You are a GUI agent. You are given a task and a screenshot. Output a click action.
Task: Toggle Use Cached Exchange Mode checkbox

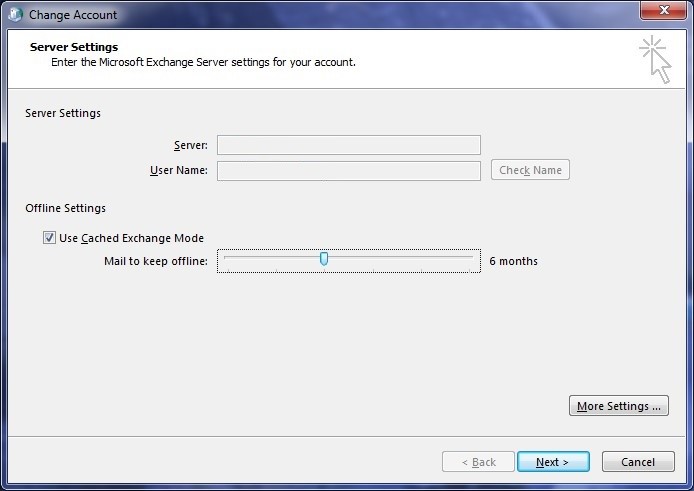(49, 238)
